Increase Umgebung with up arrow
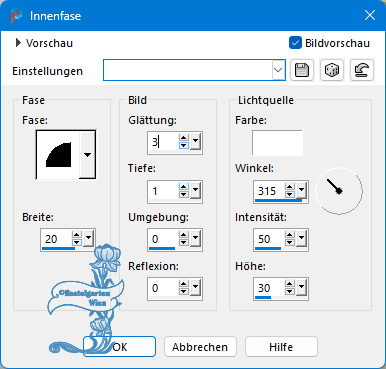This screenshot has height=369, width=386. click(184, 235)
